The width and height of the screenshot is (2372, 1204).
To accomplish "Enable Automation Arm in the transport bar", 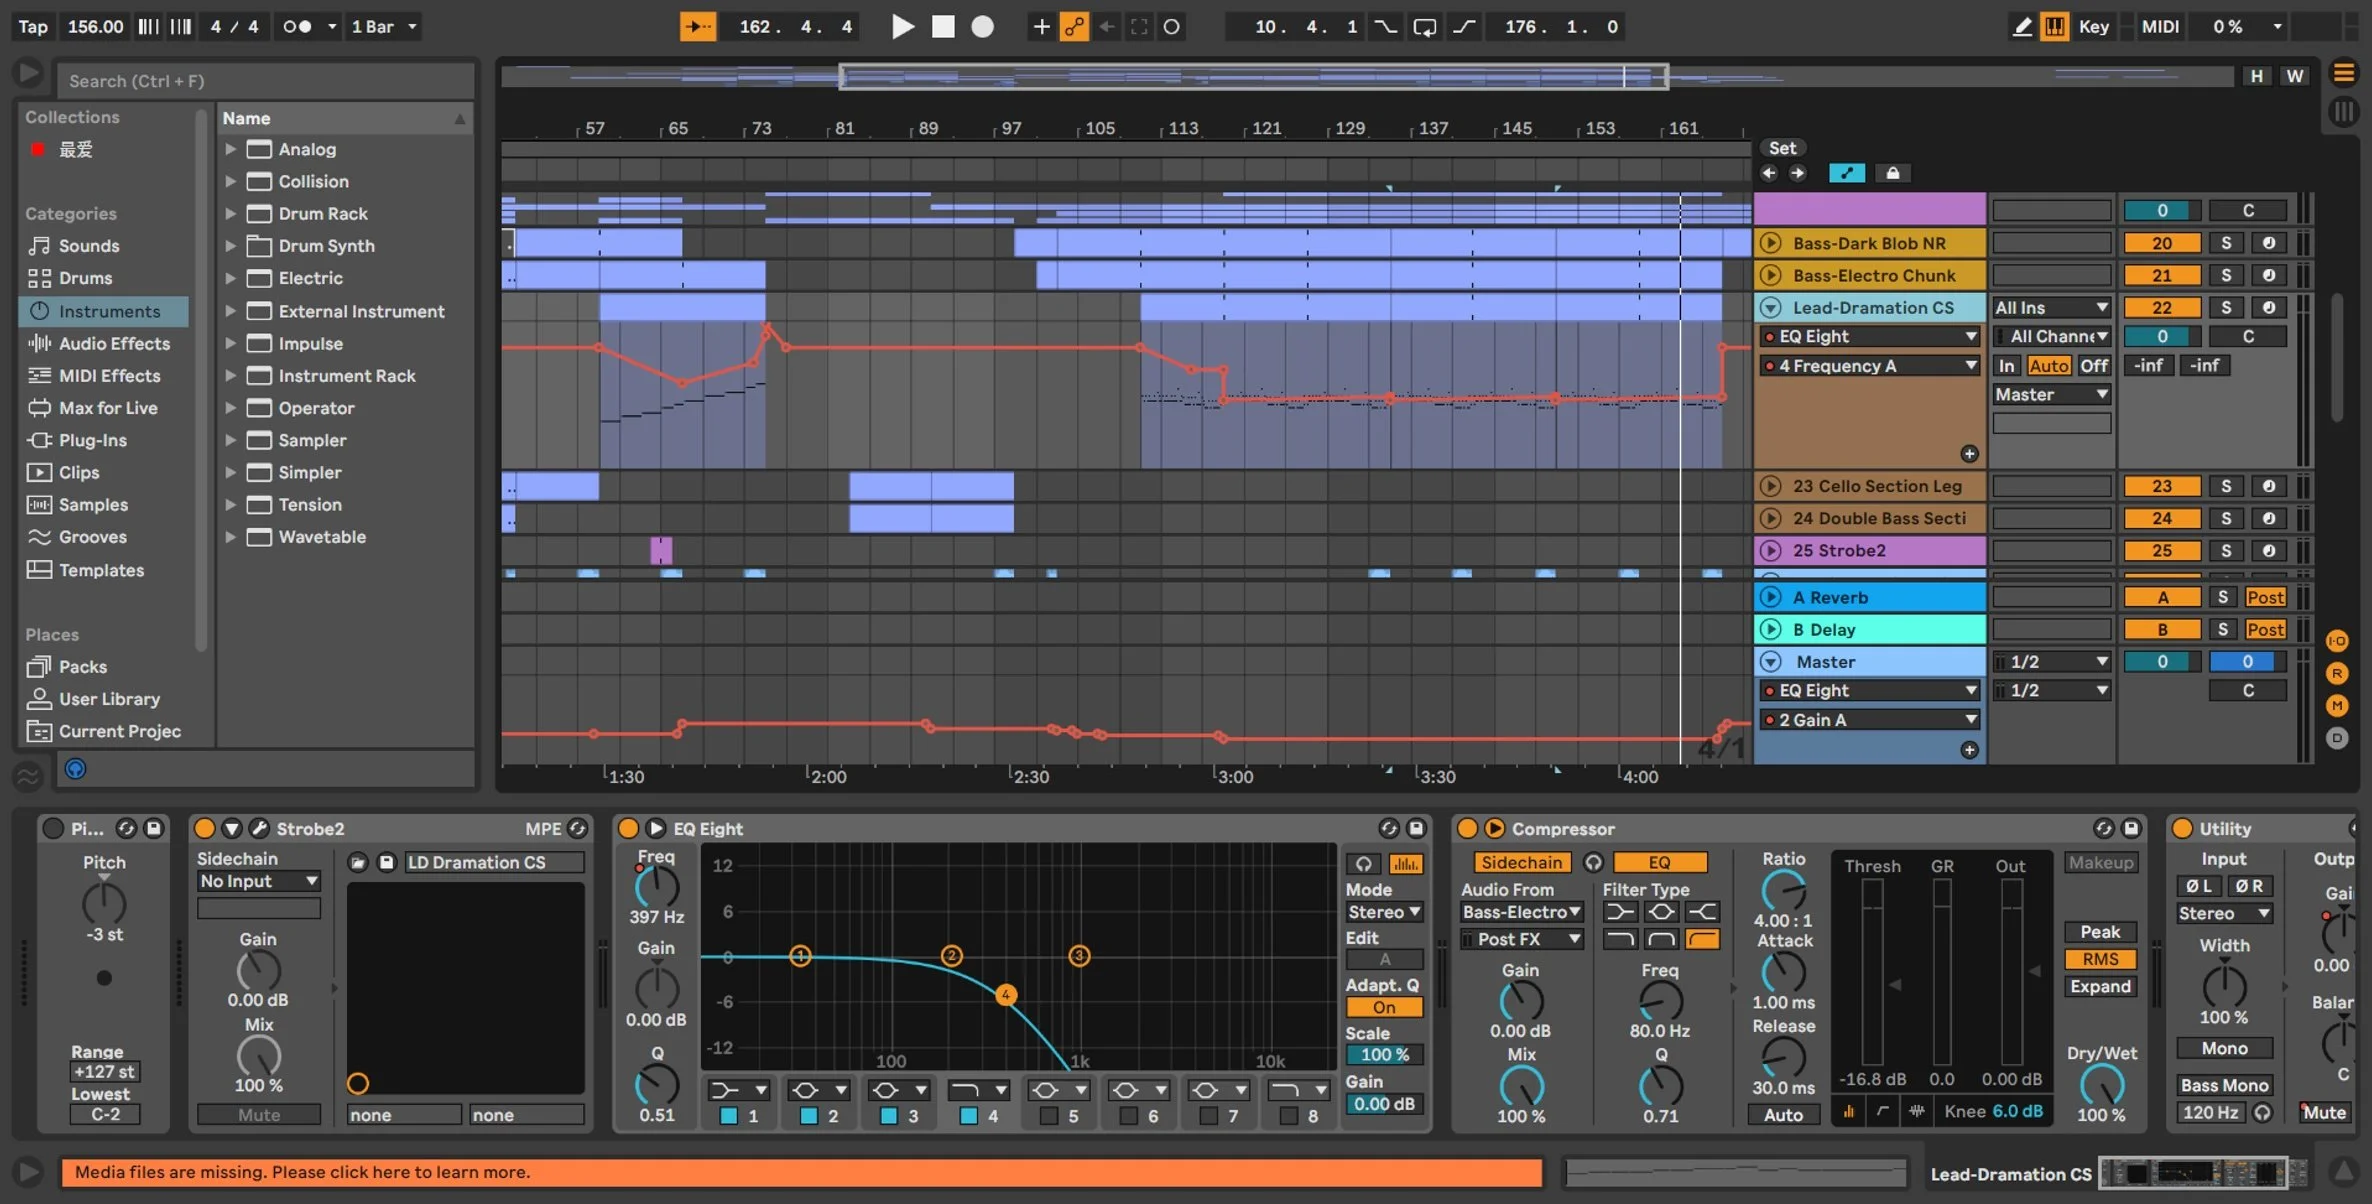I will [1074, 27].
